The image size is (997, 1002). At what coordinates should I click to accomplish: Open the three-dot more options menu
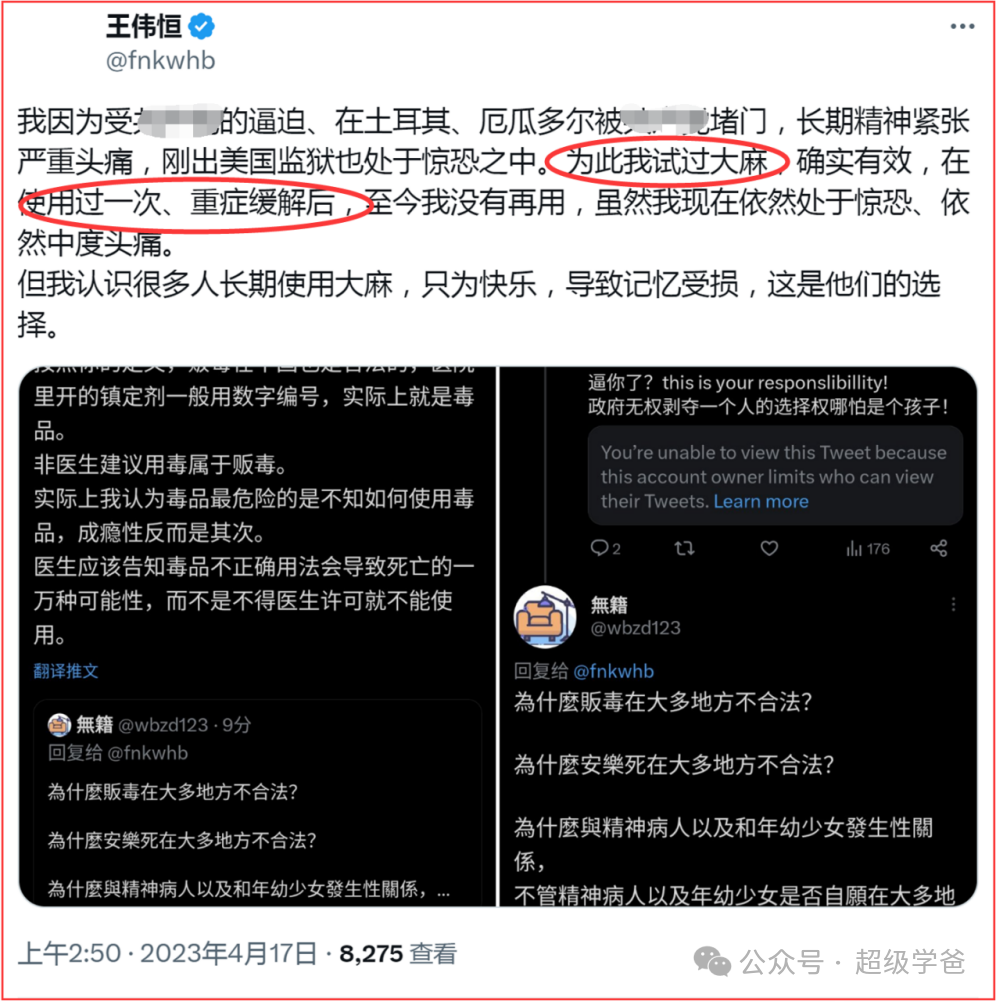click(x=962, y=26)
